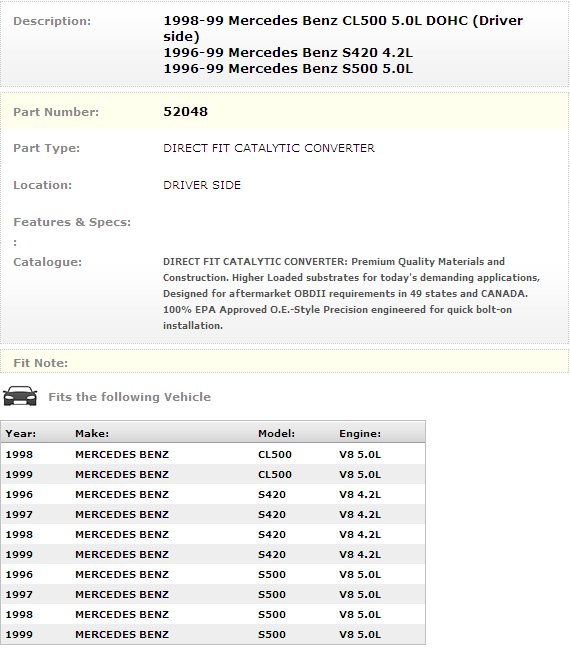570x664 pixels.
Task: Select the 1997 S500 row
Action: [213, 594]
